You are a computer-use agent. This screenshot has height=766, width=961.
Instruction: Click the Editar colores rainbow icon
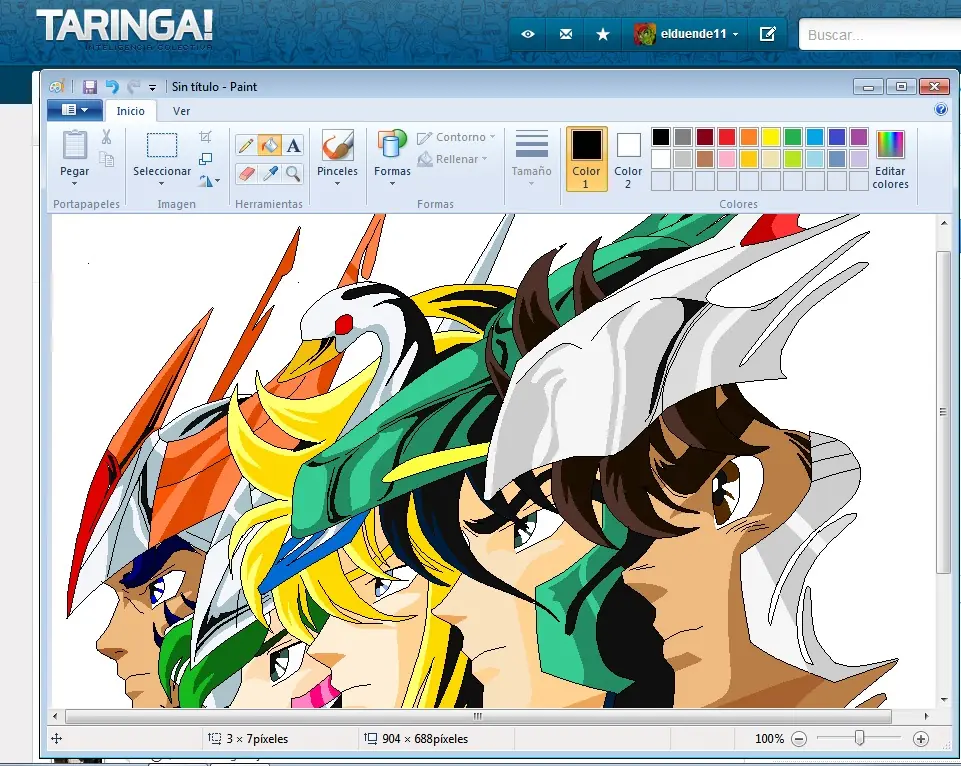tap(890, 145)
